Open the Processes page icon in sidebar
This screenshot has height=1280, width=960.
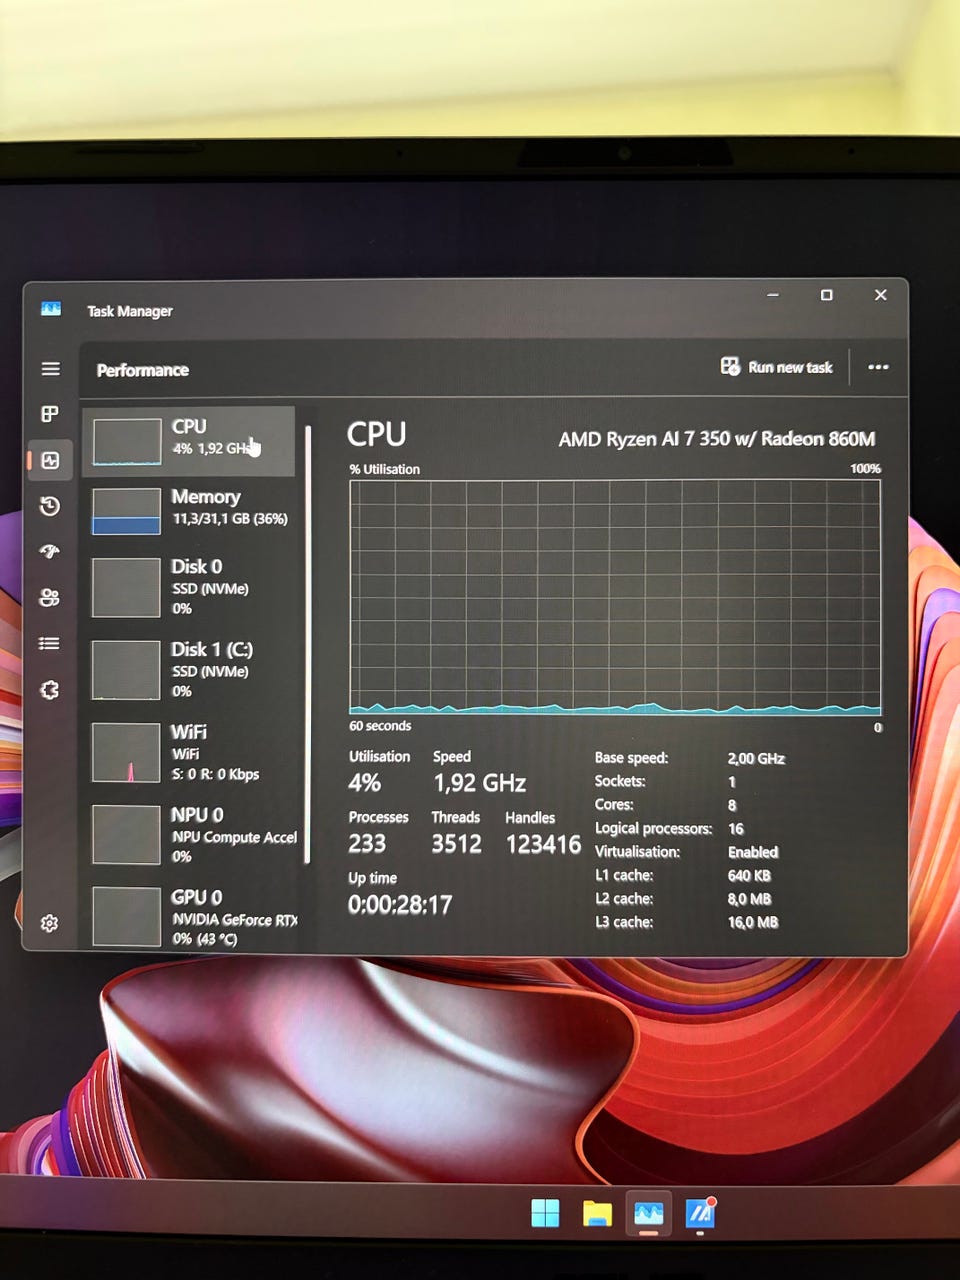point(49,414)
